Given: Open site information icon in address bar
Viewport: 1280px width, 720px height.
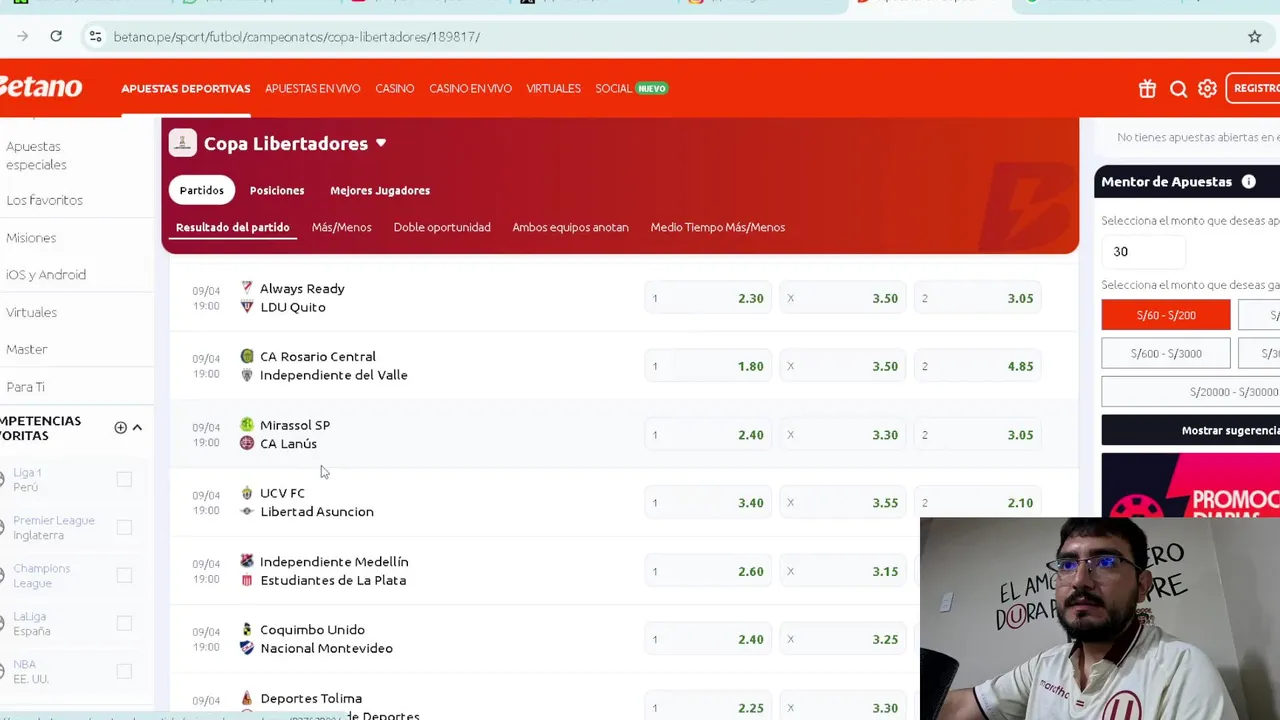Looking at the screenshot, I should [95, 37].
